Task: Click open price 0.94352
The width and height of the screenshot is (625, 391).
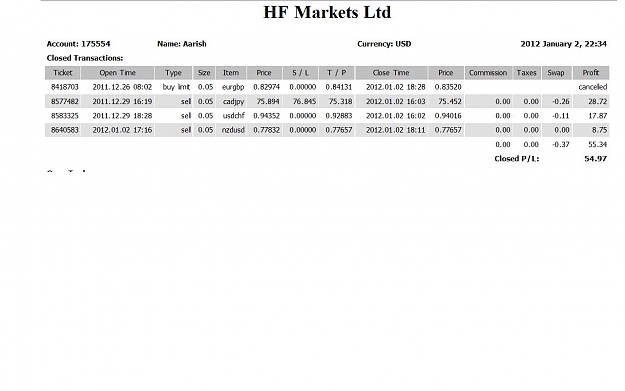Action: point(267,116)
